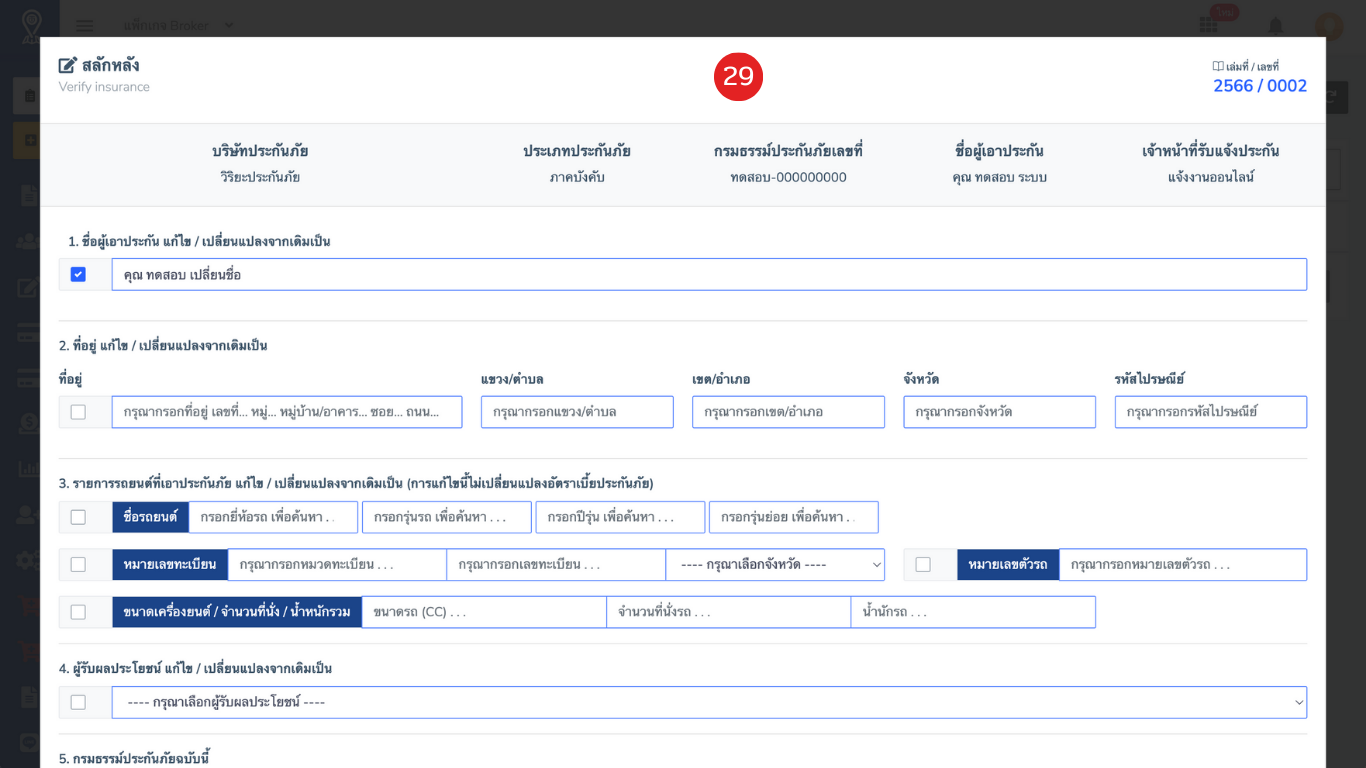This screenshot has width=1366, height=768.
Task: Open the province dropdown for registration
Action: pyautogui.click(x=776, y=565)
